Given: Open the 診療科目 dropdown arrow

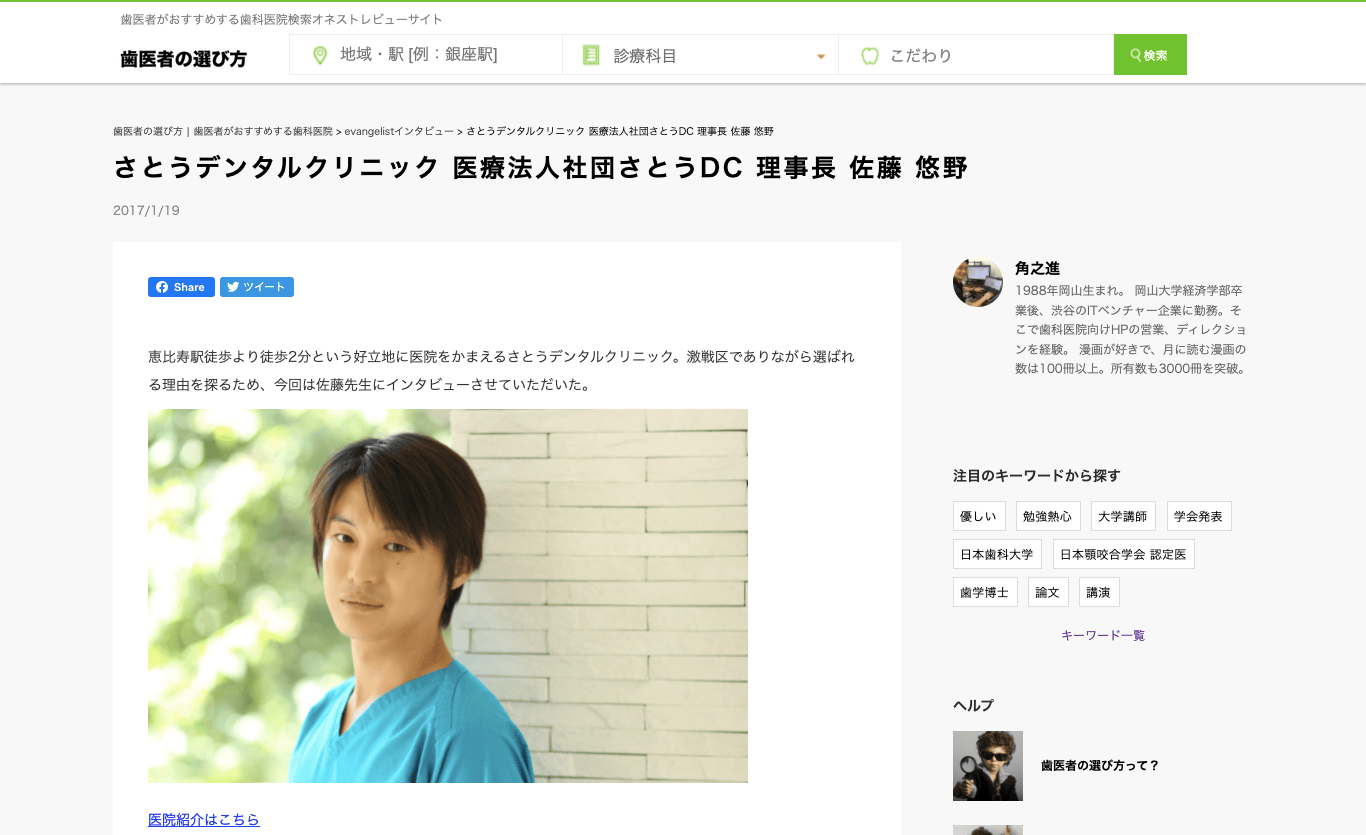Looking at the screenshot, I should pos(821,56).
